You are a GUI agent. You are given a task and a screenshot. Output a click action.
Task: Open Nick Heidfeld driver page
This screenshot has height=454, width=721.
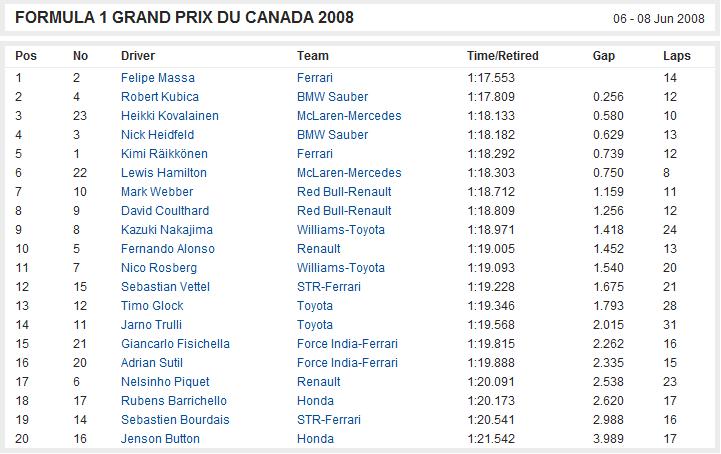157,135
